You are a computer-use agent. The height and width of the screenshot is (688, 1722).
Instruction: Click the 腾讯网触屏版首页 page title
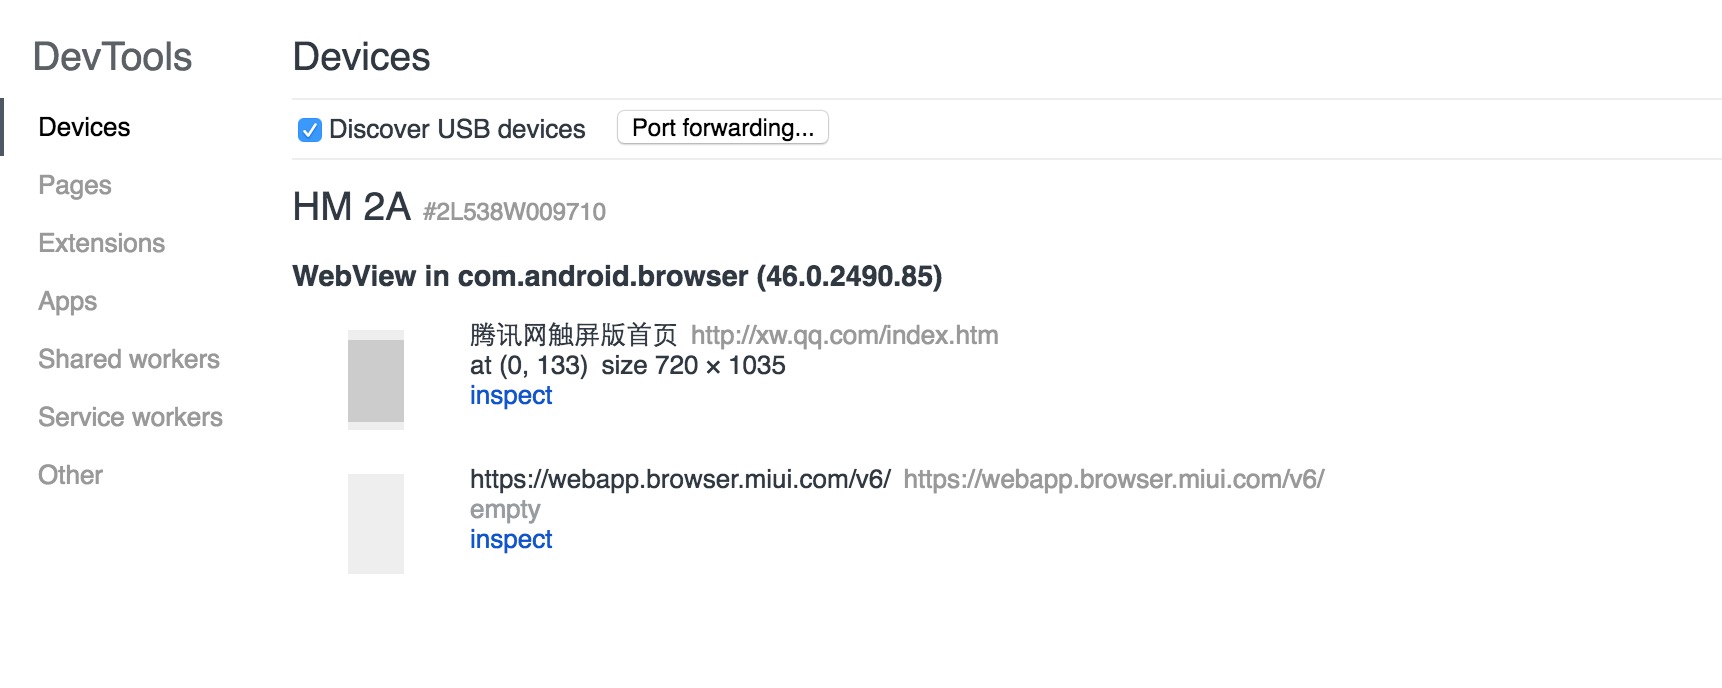coord(573,335)
